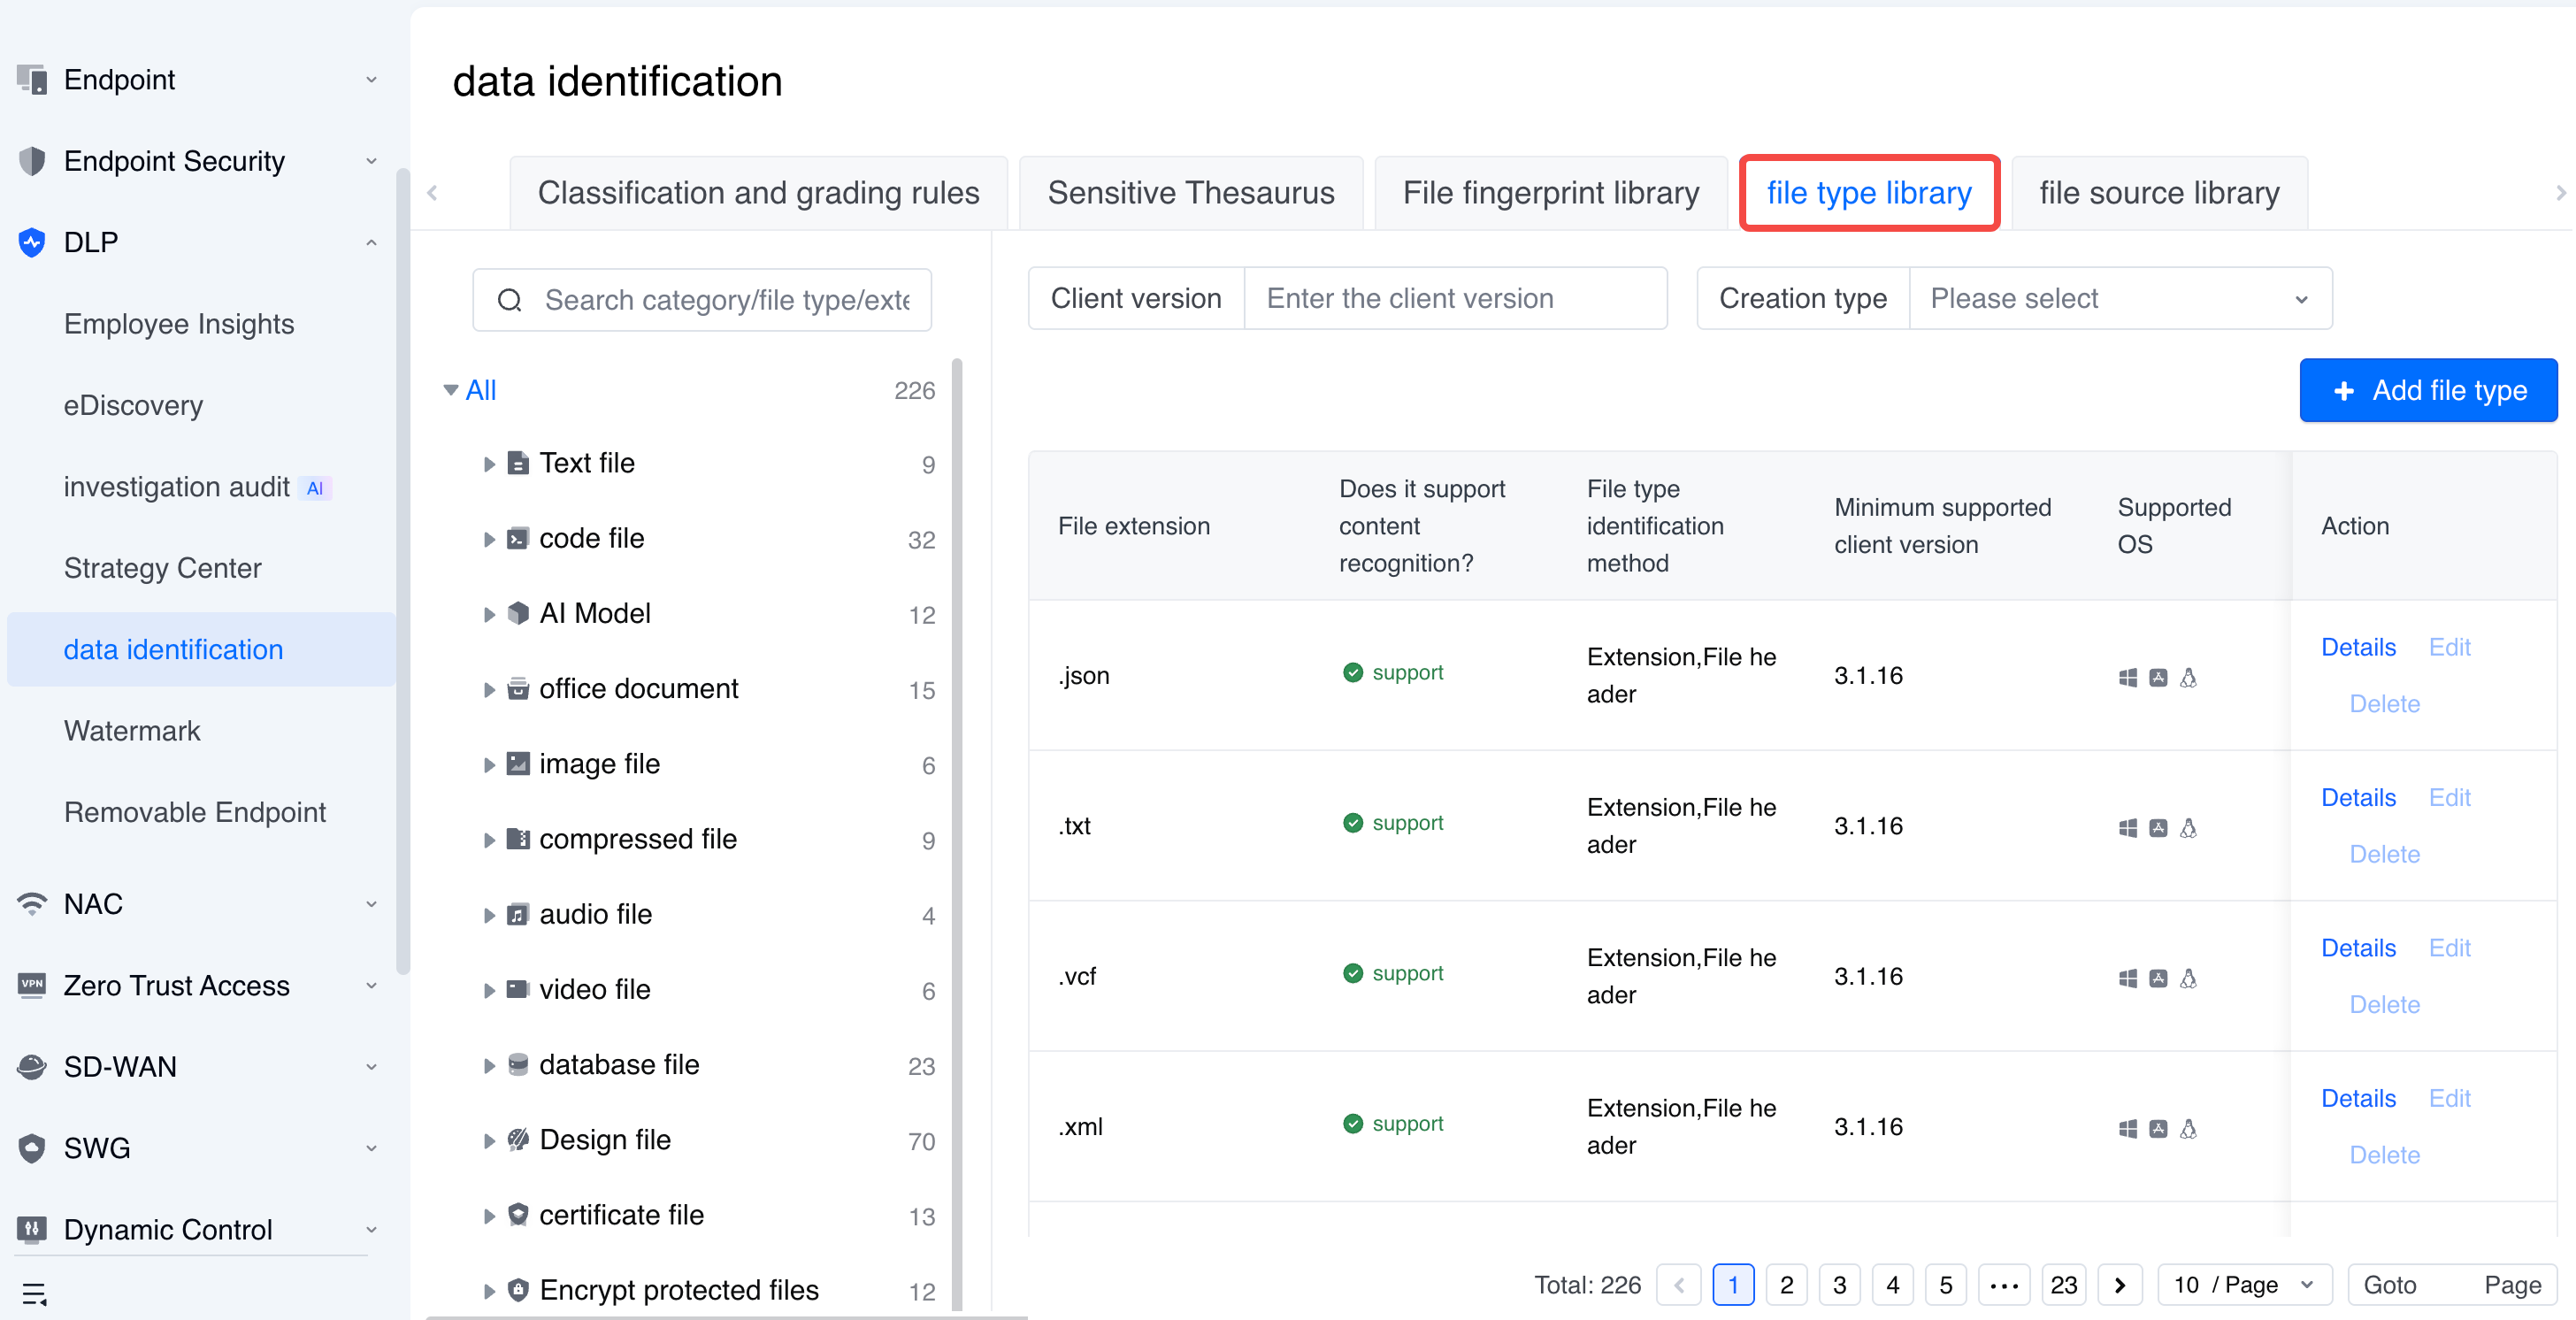Click the SD-WAN planet icon
The width and height of the screenshot is (2576, 1320).
(32, 1066)
